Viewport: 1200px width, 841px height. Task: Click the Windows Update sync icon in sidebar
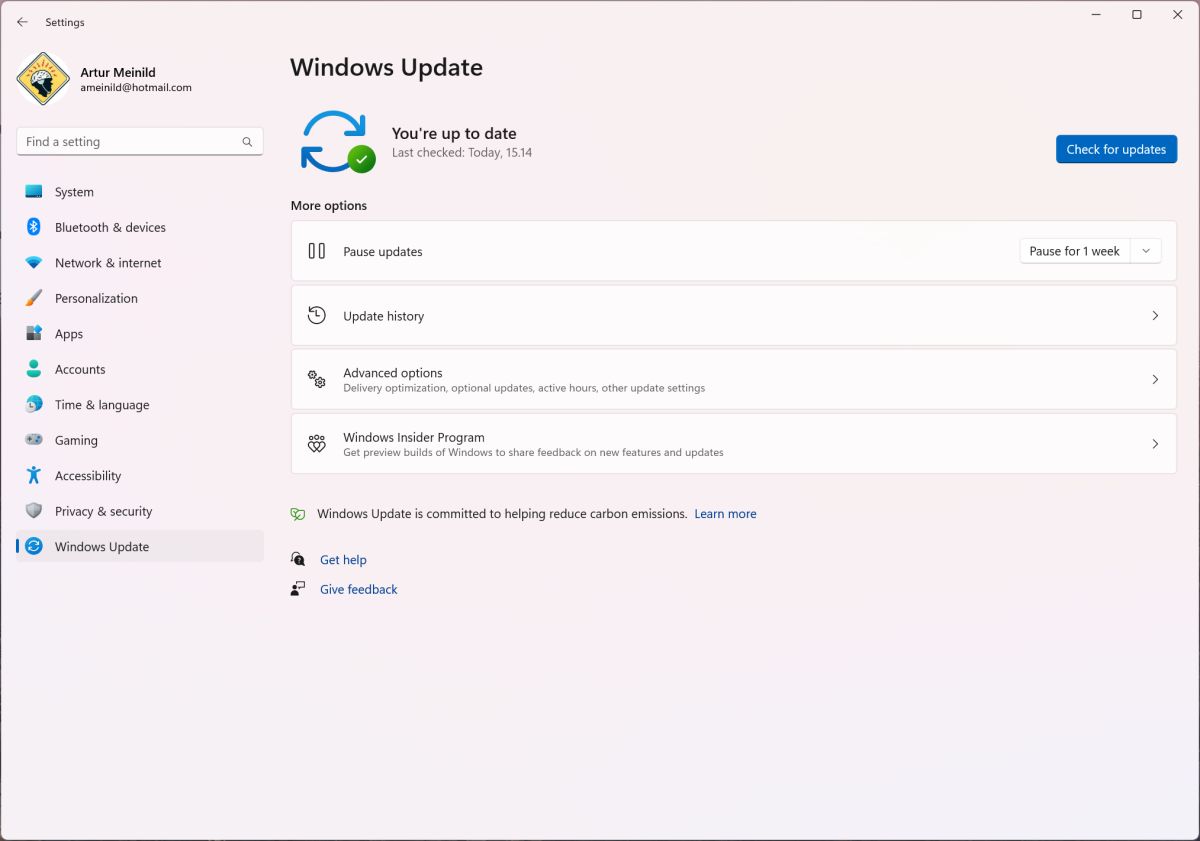[34, 546]
